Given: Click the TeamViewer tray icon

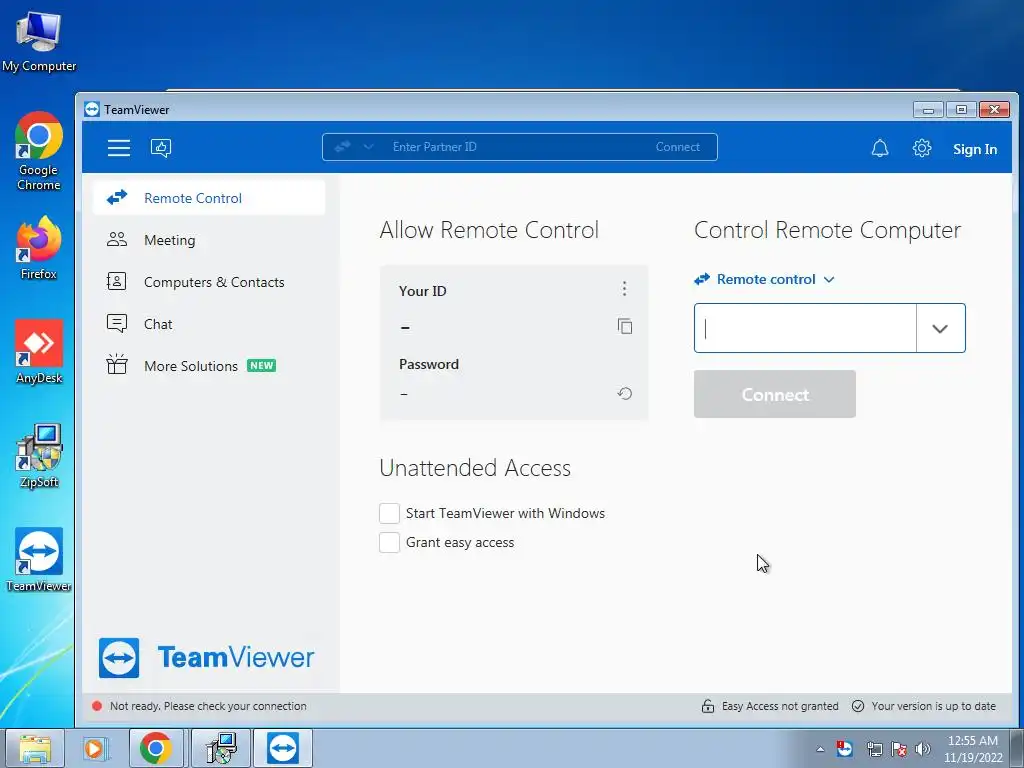Looking at the screenshot, I should click(844, 748).
